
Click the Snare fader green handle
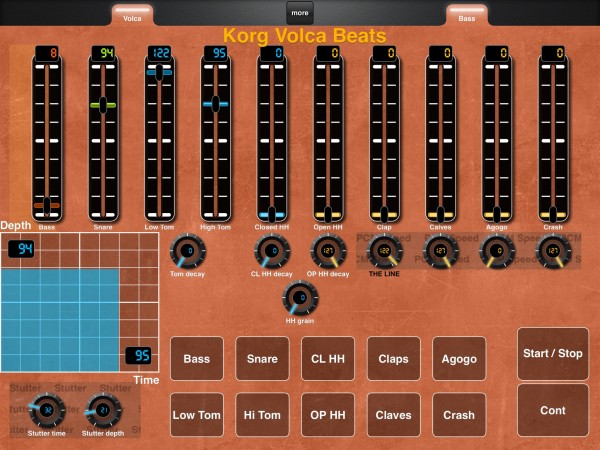tap(103, 105)
